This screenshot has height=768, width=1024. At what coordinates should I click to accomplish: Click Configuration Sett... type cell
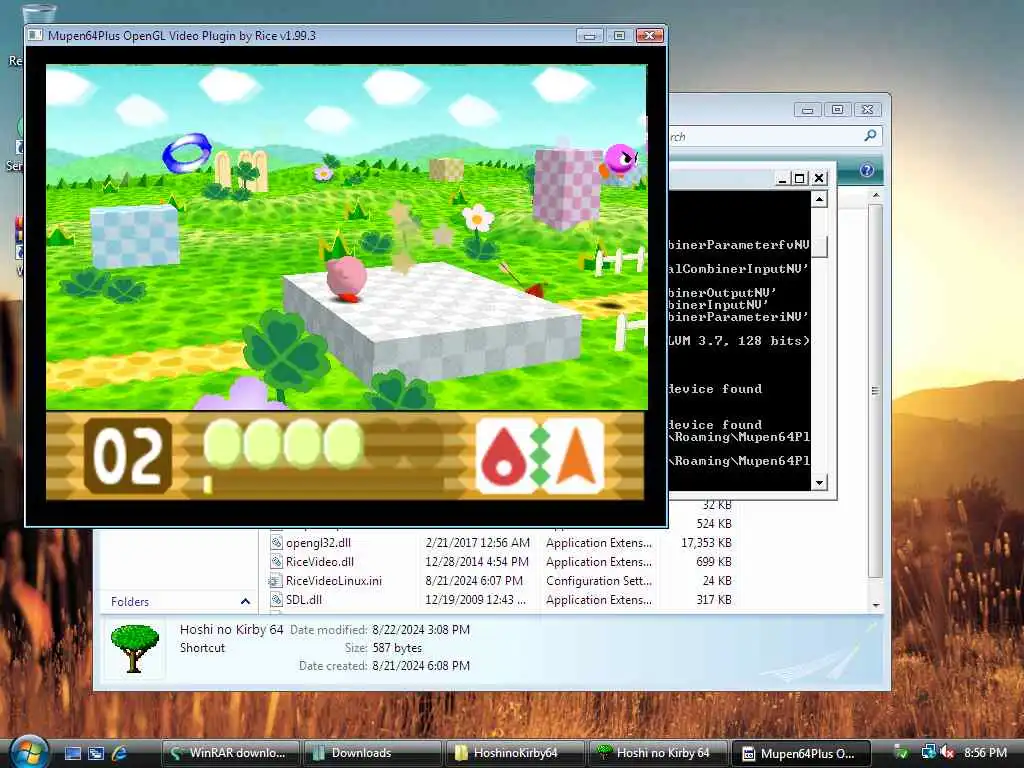tap(599, 581)
